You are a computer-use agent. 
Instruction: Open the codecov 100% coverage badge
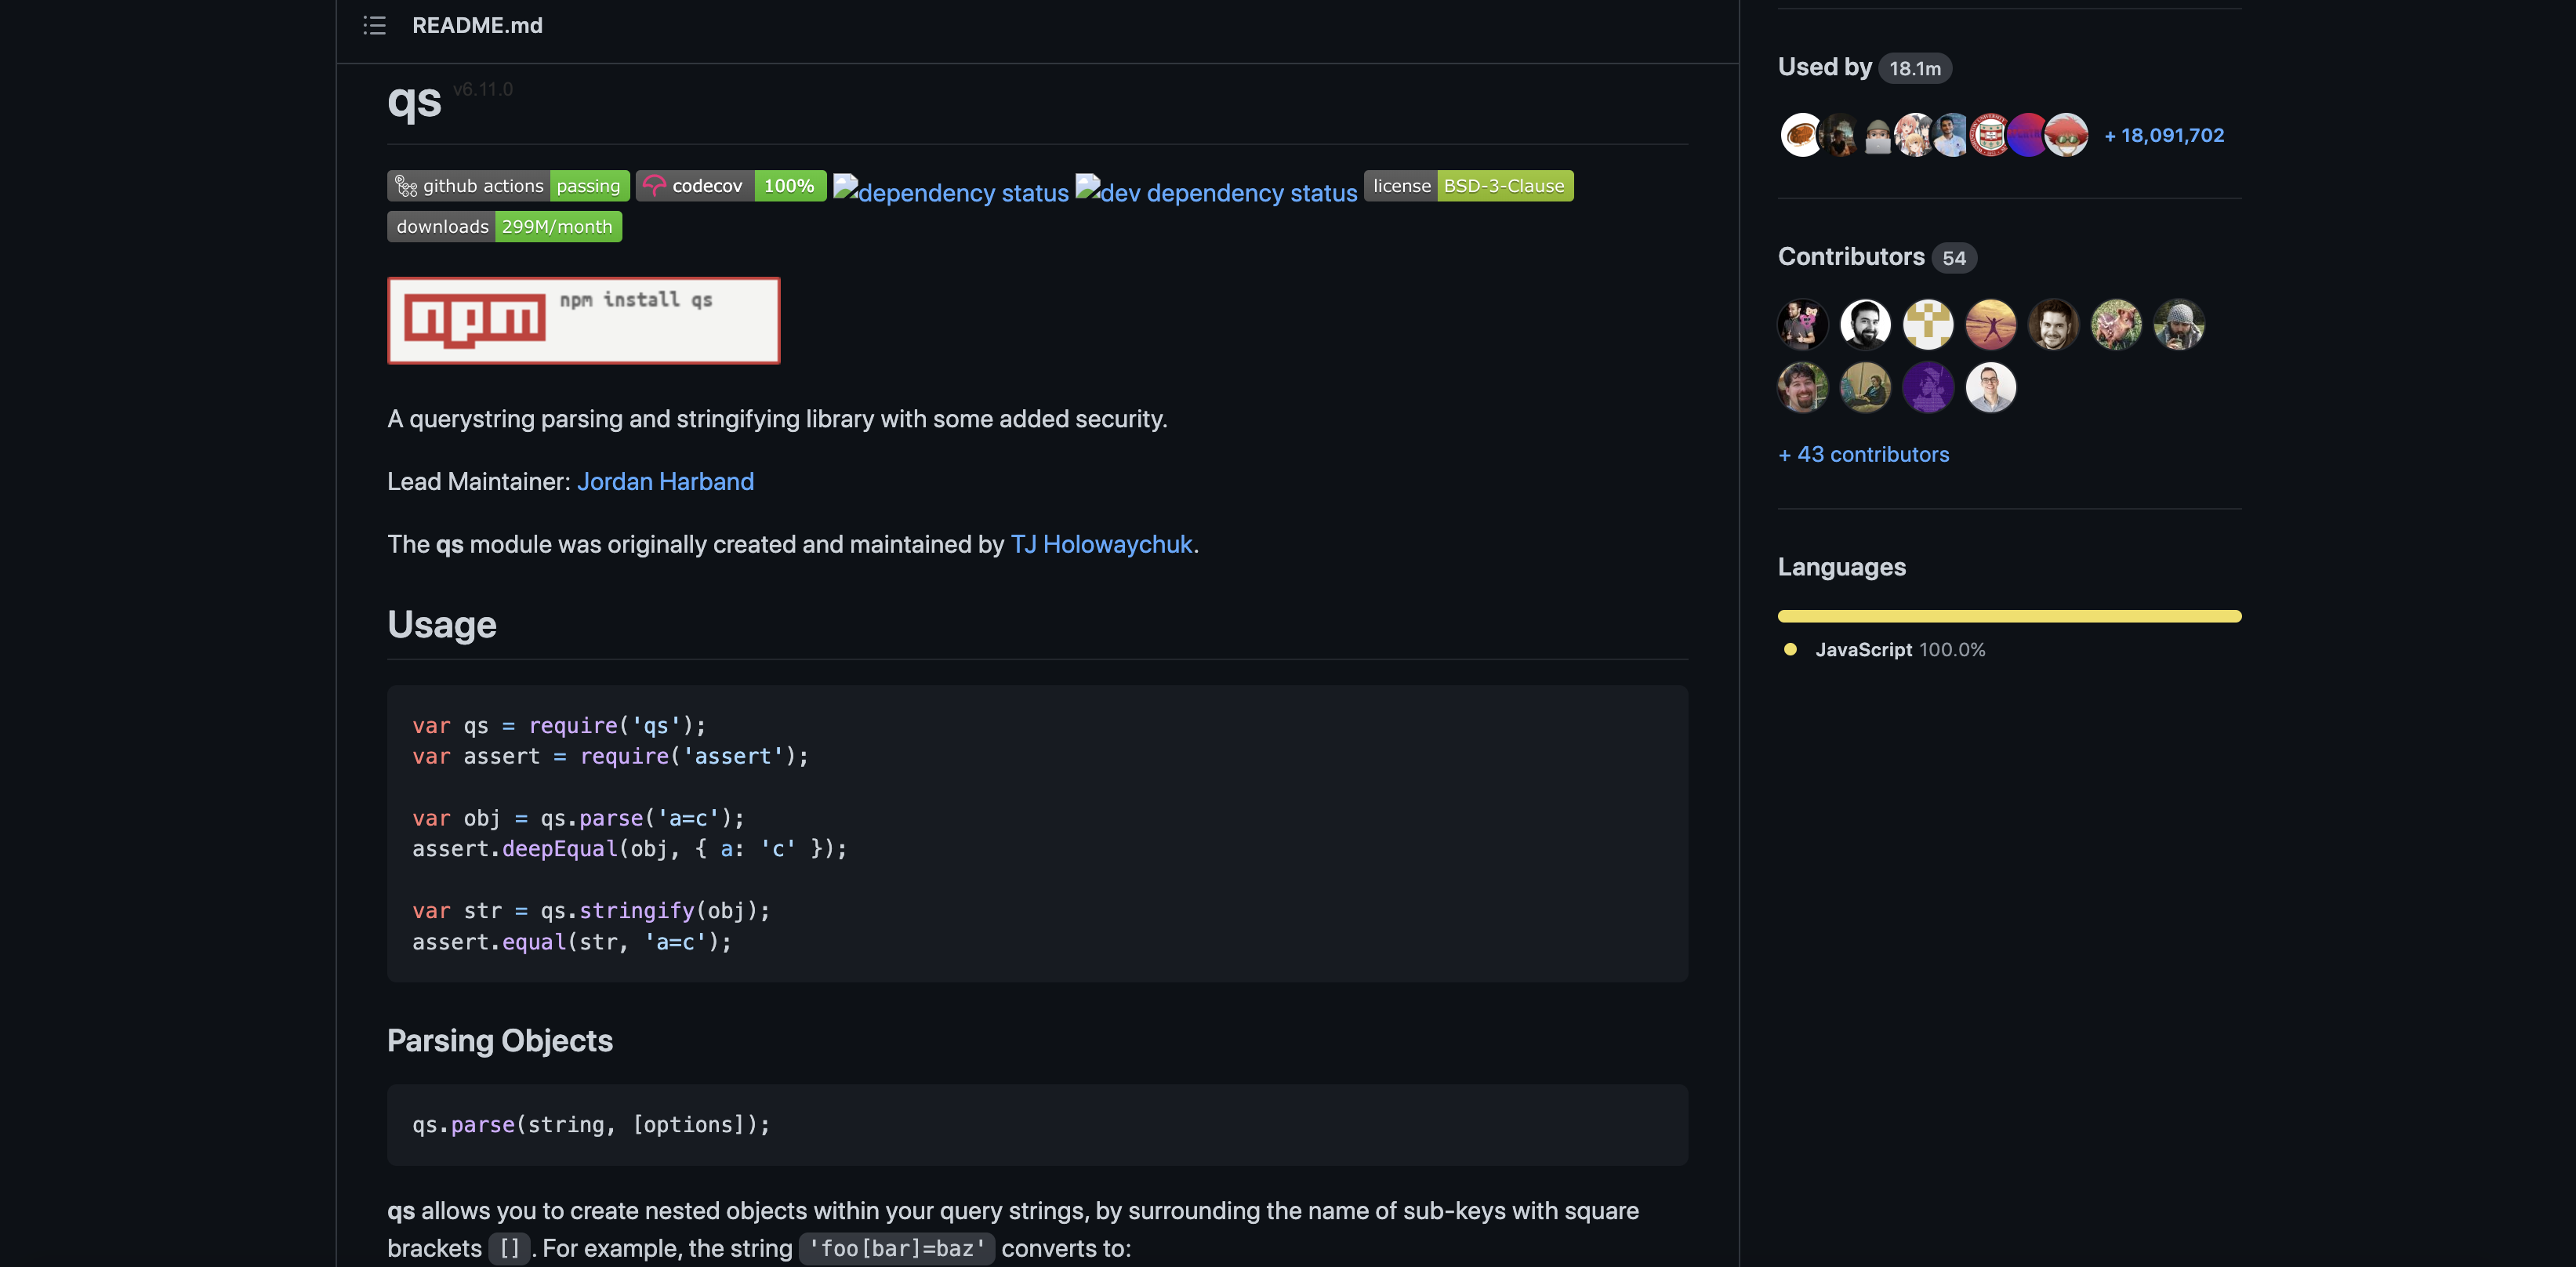click(x=731, y=185)
